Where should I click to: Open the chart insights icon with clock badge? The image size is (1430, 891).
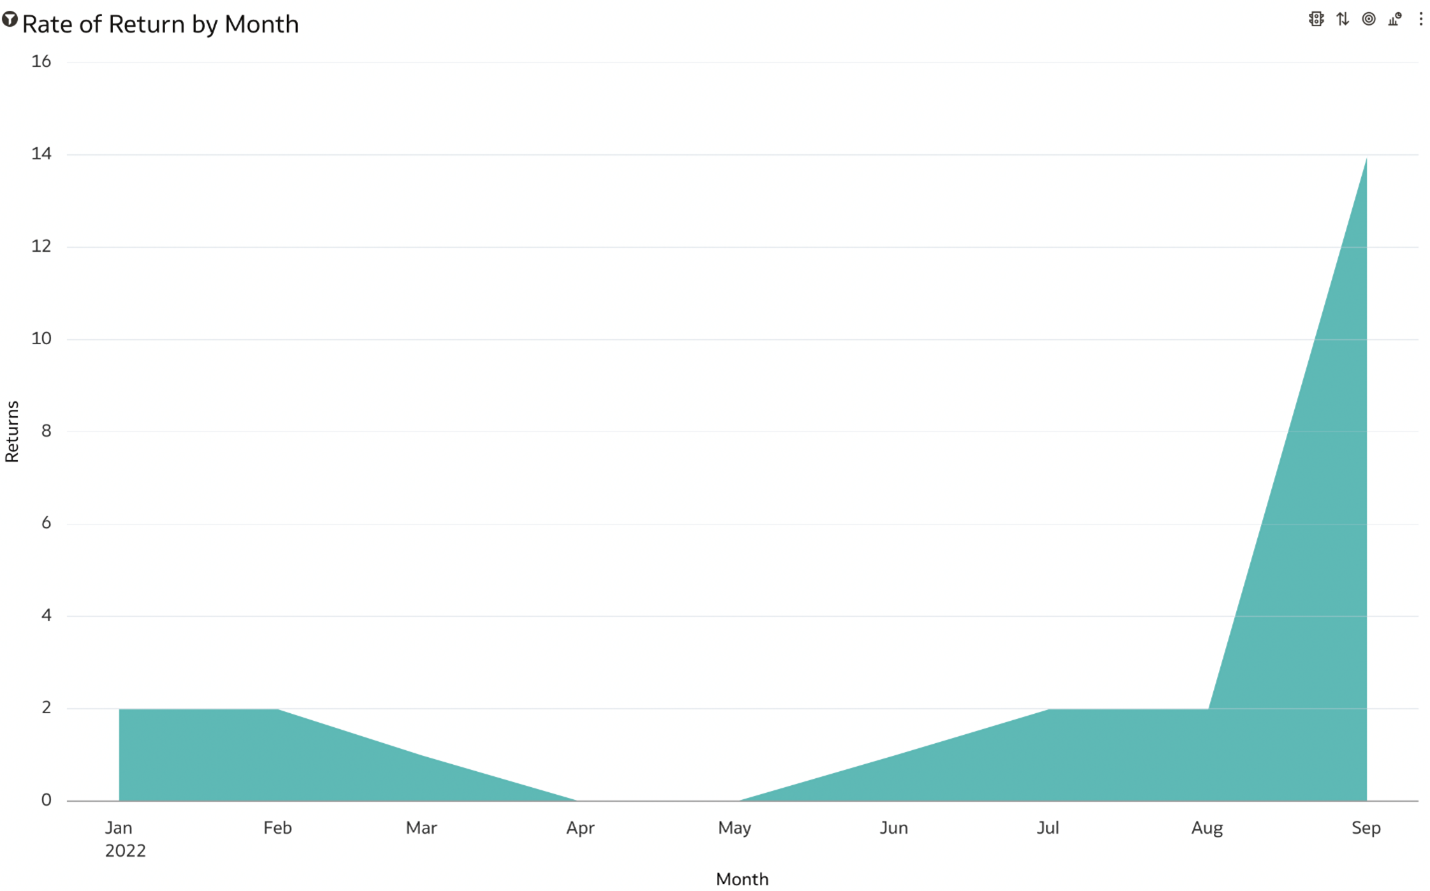point(1394,19)
